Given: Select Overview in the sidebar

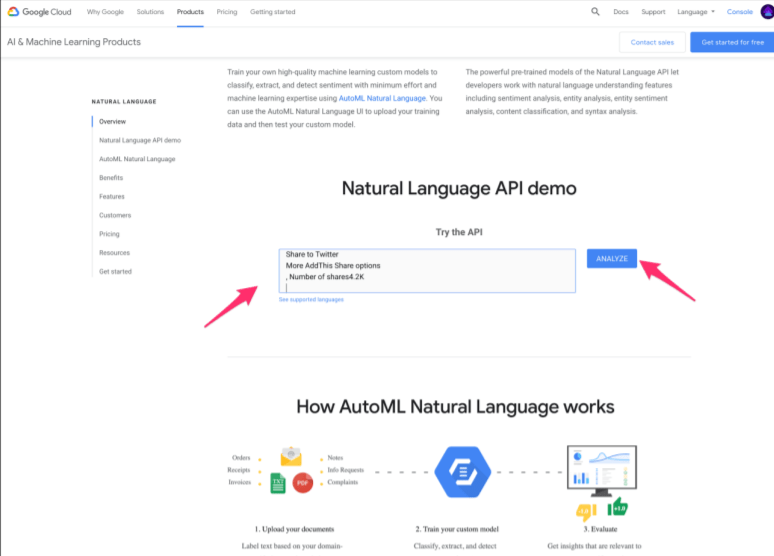Looking at the screenshot, I should tap(113, 121).
